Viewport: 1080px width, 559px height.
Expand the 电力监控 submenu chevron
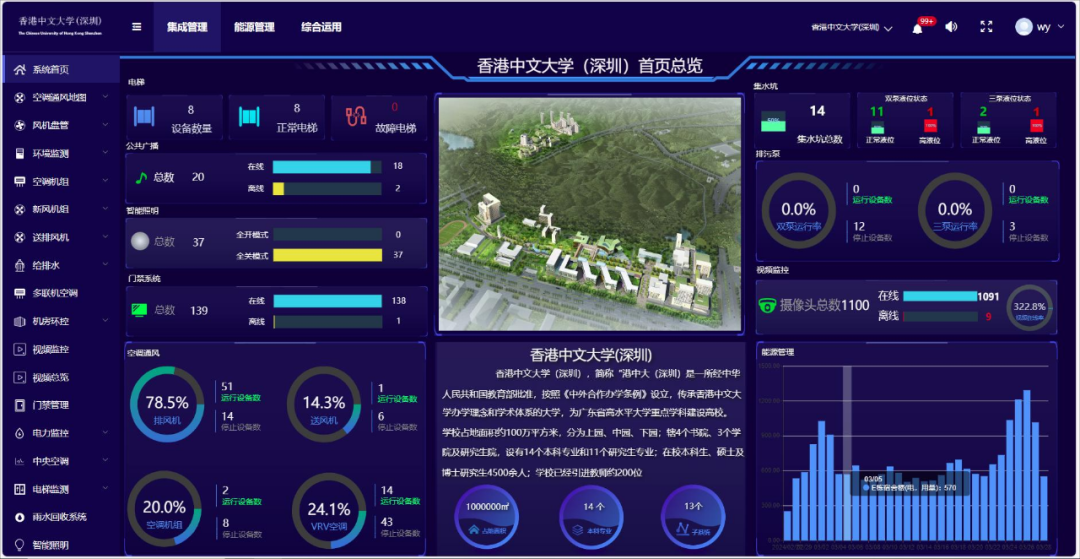pyautogui.click(x=105, y=433)
